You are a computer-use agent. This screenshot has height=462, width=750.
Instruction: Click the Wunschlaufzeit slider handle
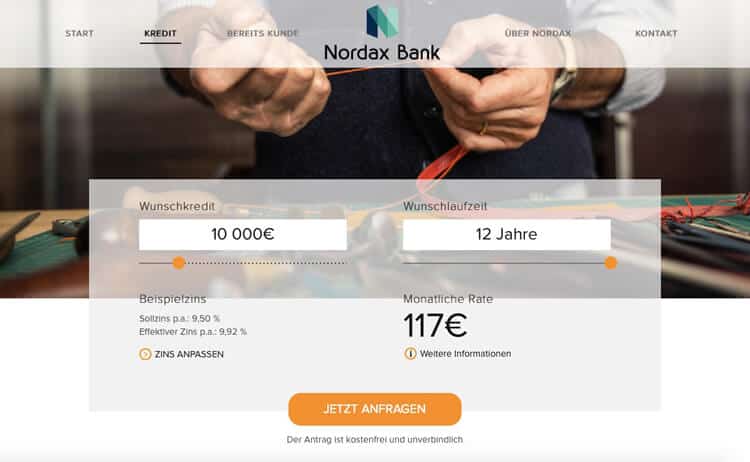610,263
